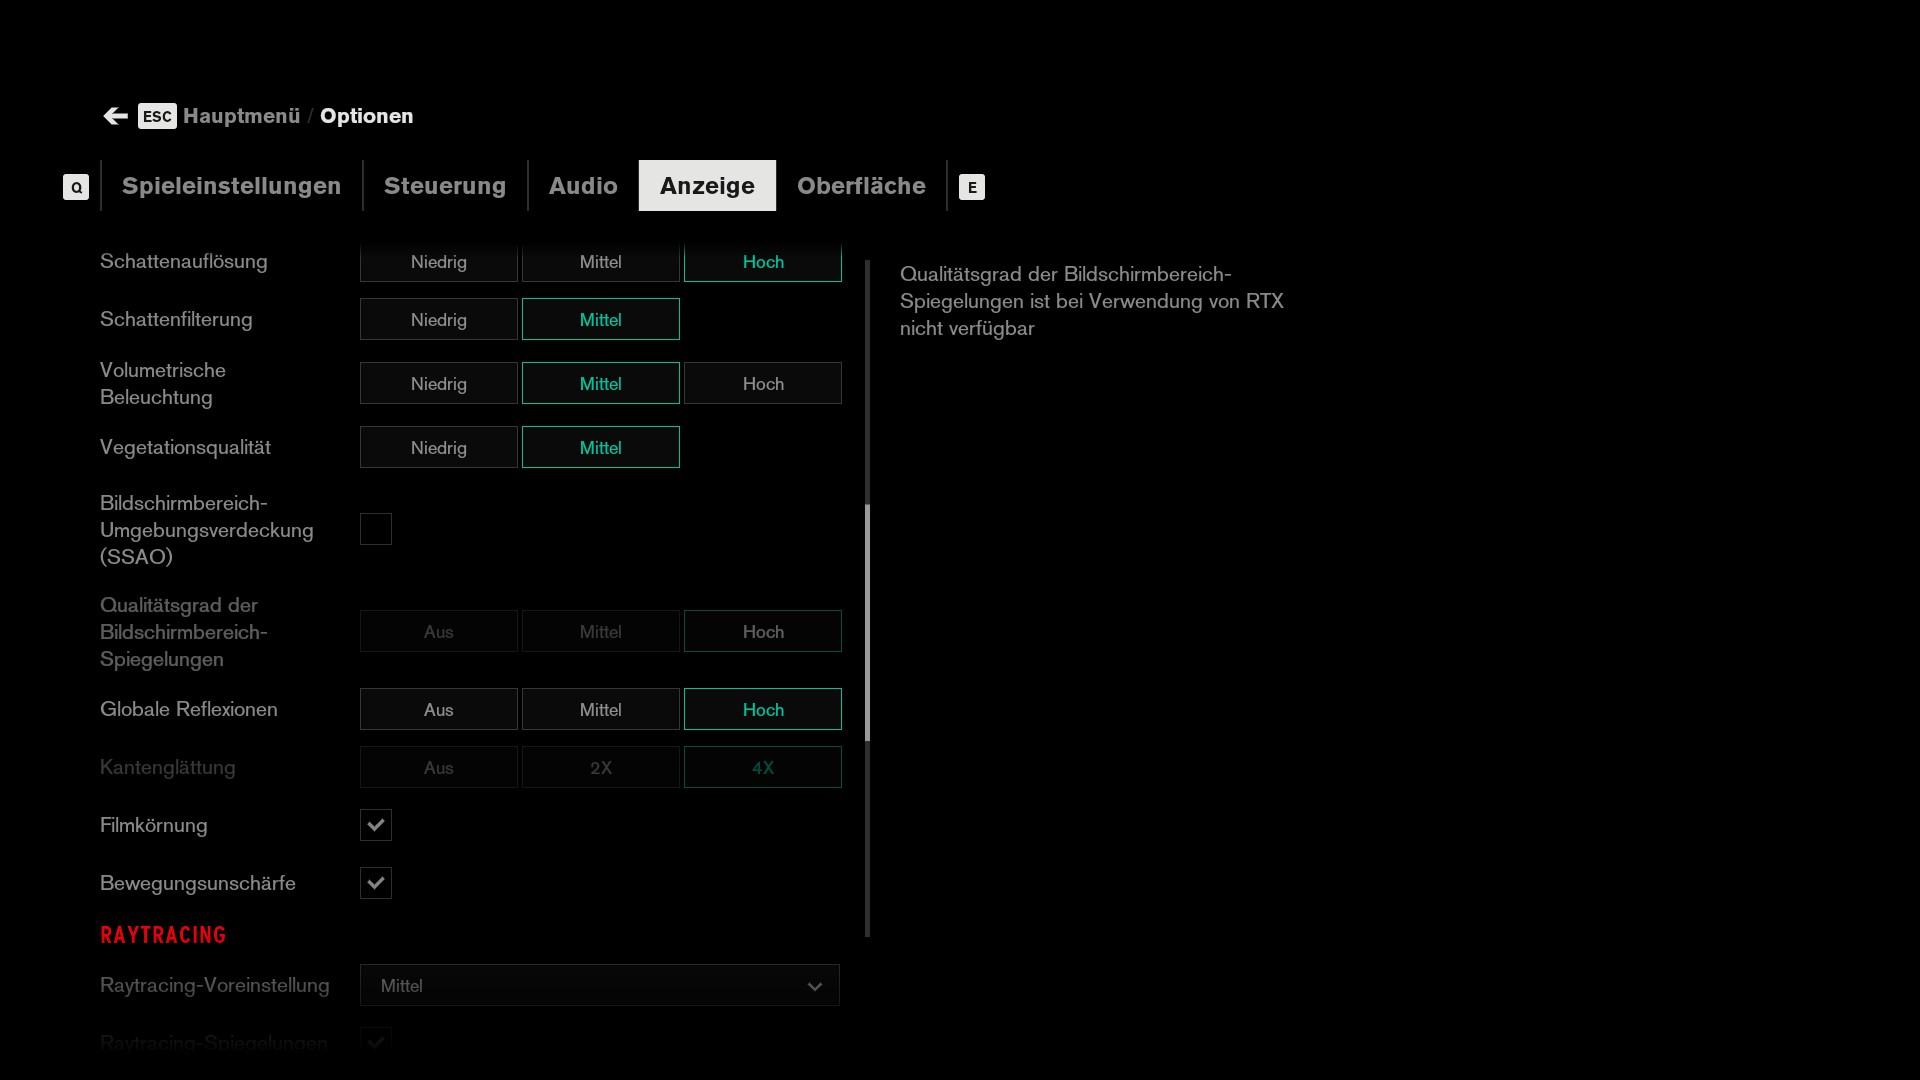Set Vegetationsqualität to Niedrig

pyautogui.click(x=439, y=448)
